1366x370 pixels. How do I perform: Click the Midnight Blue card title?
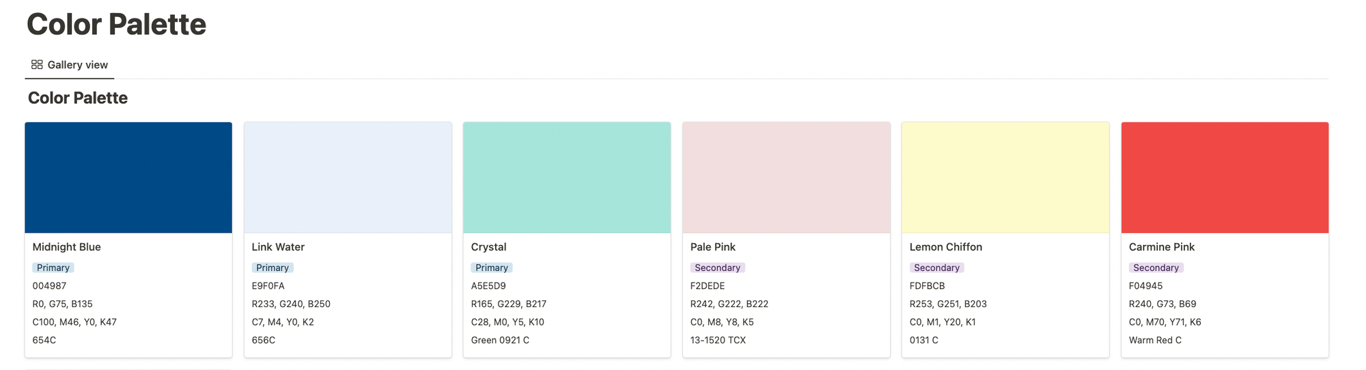tap(67, 247)
